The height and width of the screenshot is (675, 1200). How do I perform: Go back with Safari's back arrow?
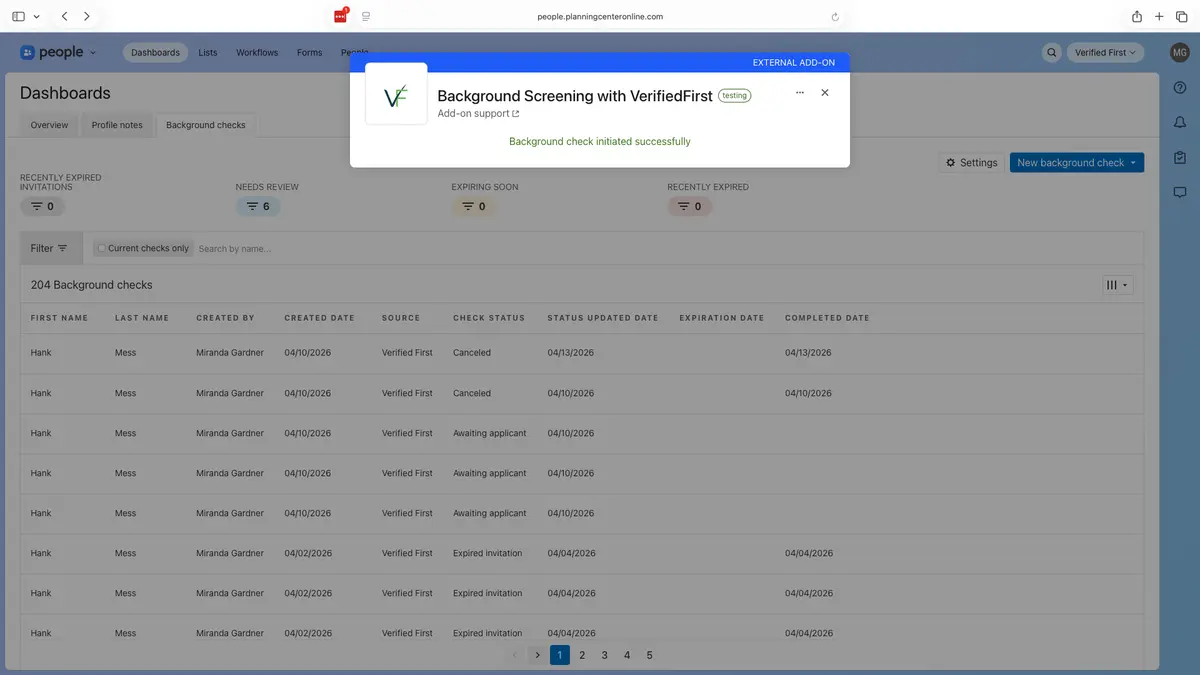tap(65, 17)
